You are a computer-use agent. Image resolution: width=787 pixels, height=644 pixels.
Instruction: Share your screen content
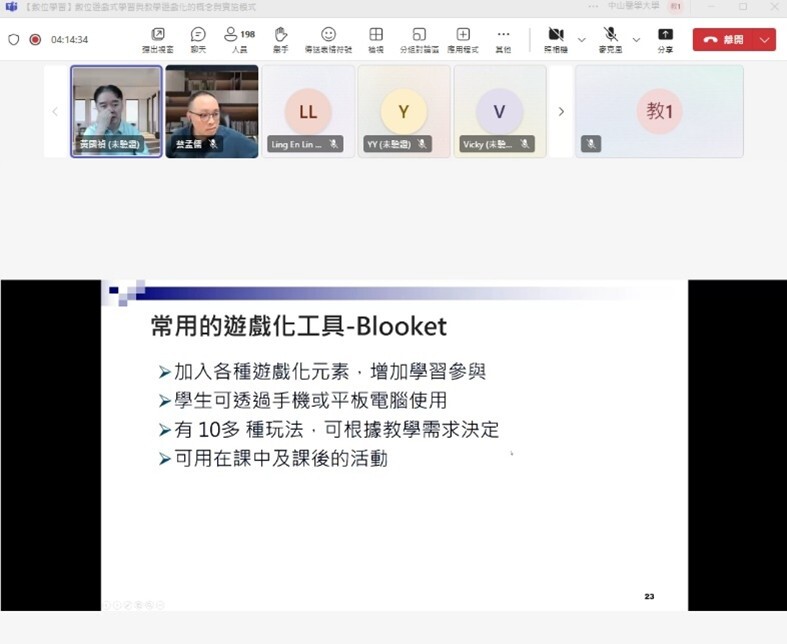665,39
